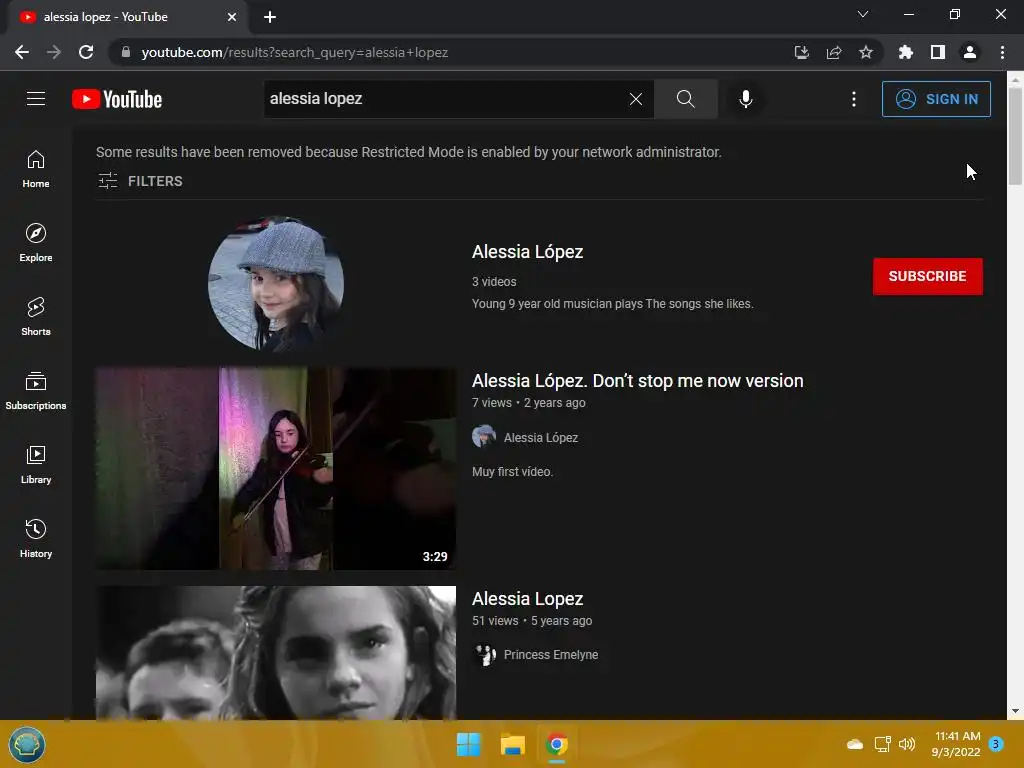Open Subscriptions in the sidebar
The height and width of the screenshot is (768, 1024).
pos(36,391)
